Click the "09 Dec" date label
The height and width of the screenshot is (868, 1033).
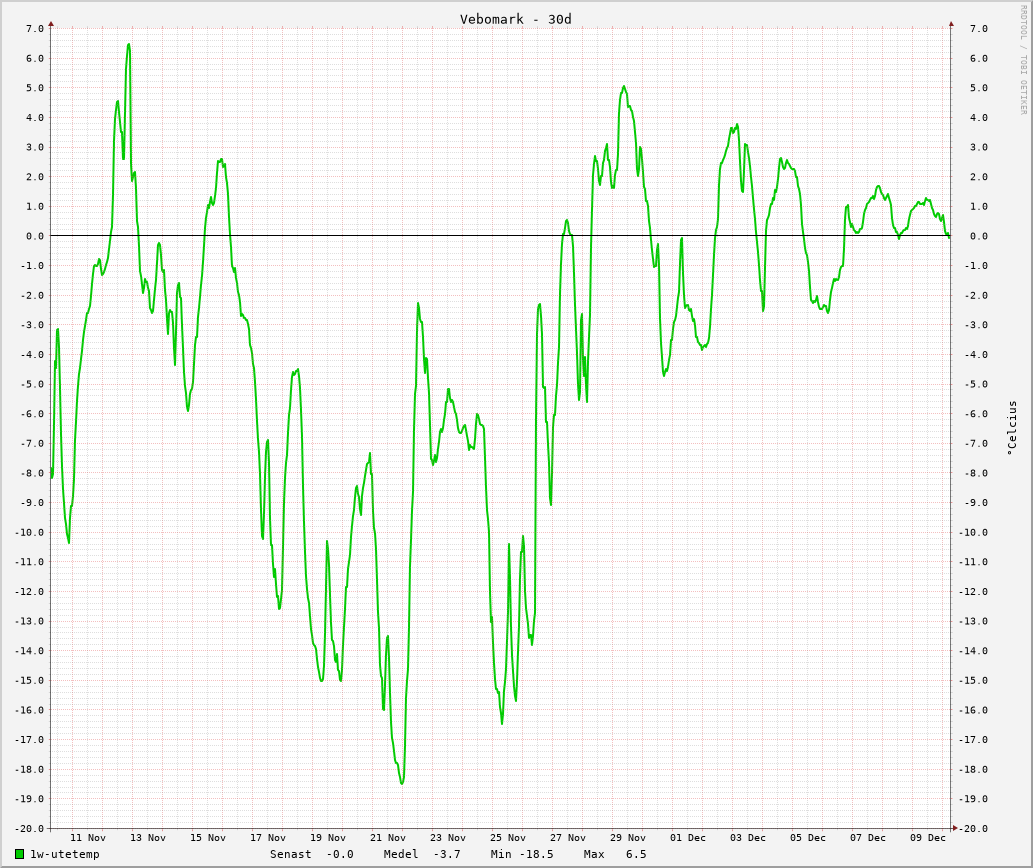[928, 838]
